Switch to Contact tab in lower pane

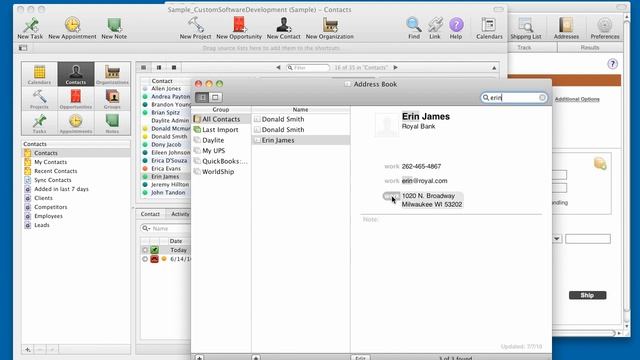point(150,214)
